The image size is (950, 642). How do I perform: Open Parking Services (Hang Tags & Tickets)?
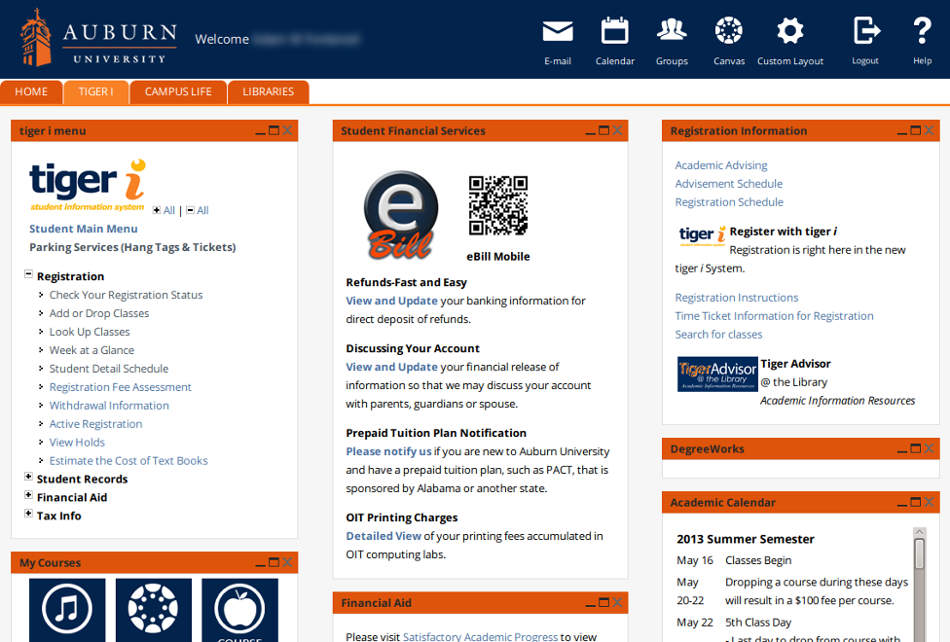[x=133, y=247]
